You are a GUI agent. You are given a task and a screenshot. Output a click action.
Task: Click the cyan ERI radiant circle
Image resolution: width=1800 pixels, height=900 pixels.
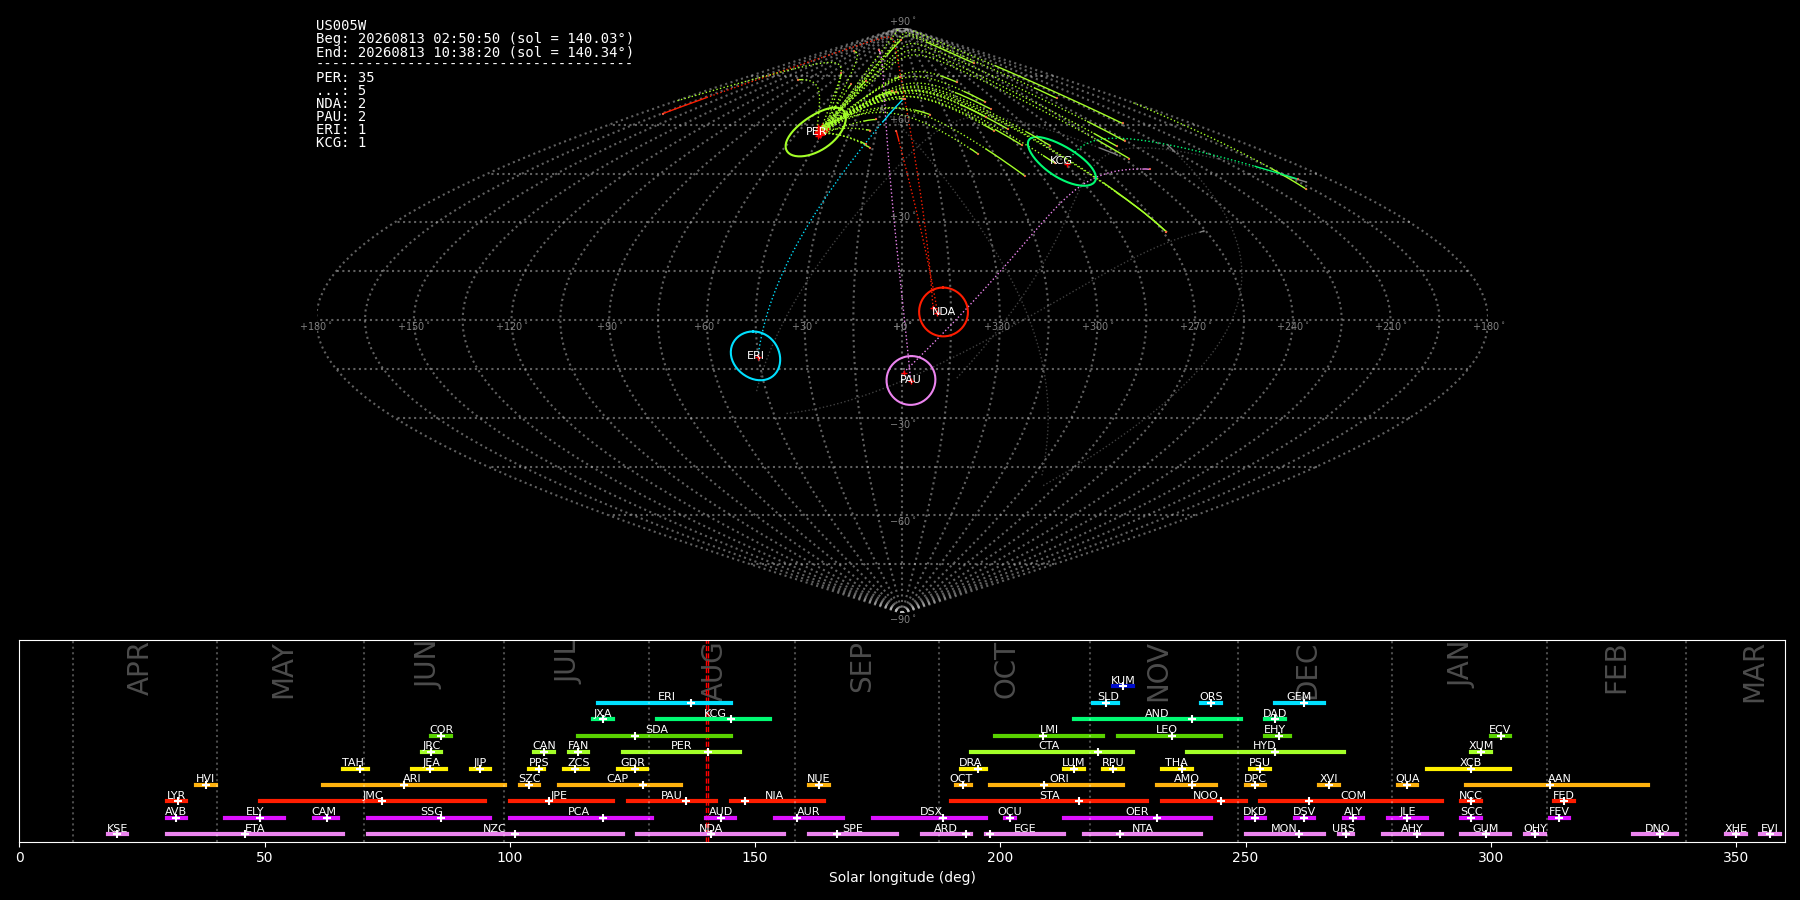coord(755,356)
